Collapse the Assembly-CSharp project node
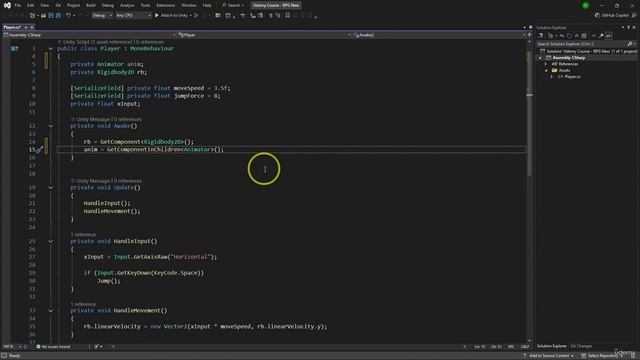 (541, 58)
